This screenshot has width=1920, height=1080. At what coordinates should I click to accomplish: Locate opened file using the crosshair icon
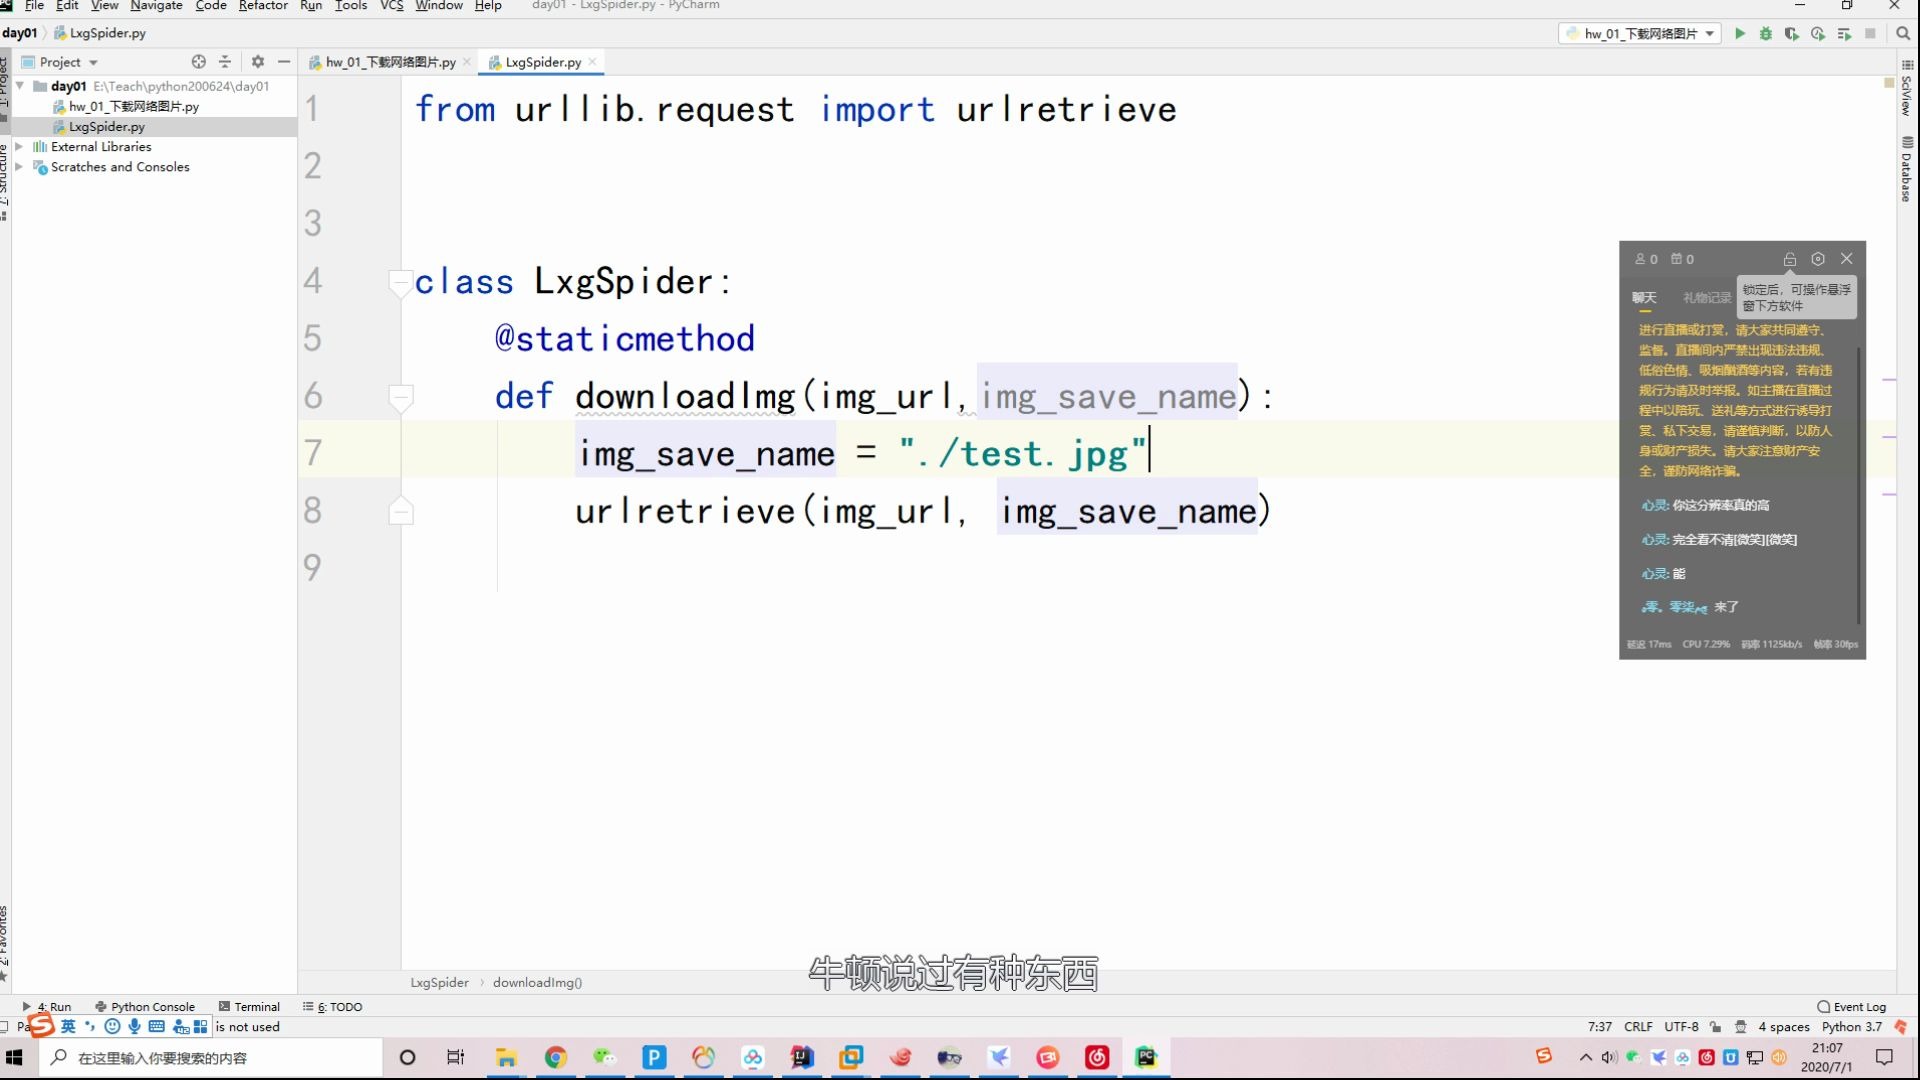pyautogui.click(x=198, y=62)
